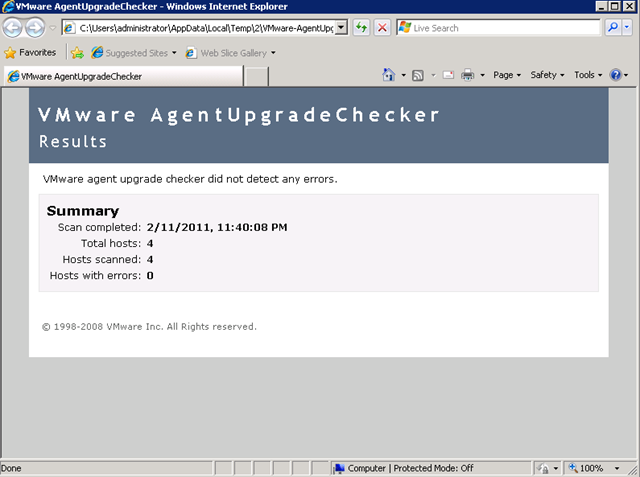The image size is (640, 477).
Task: Click scan date '2/11/2011, 11:40:08 PM'
Action: [217, 227]
